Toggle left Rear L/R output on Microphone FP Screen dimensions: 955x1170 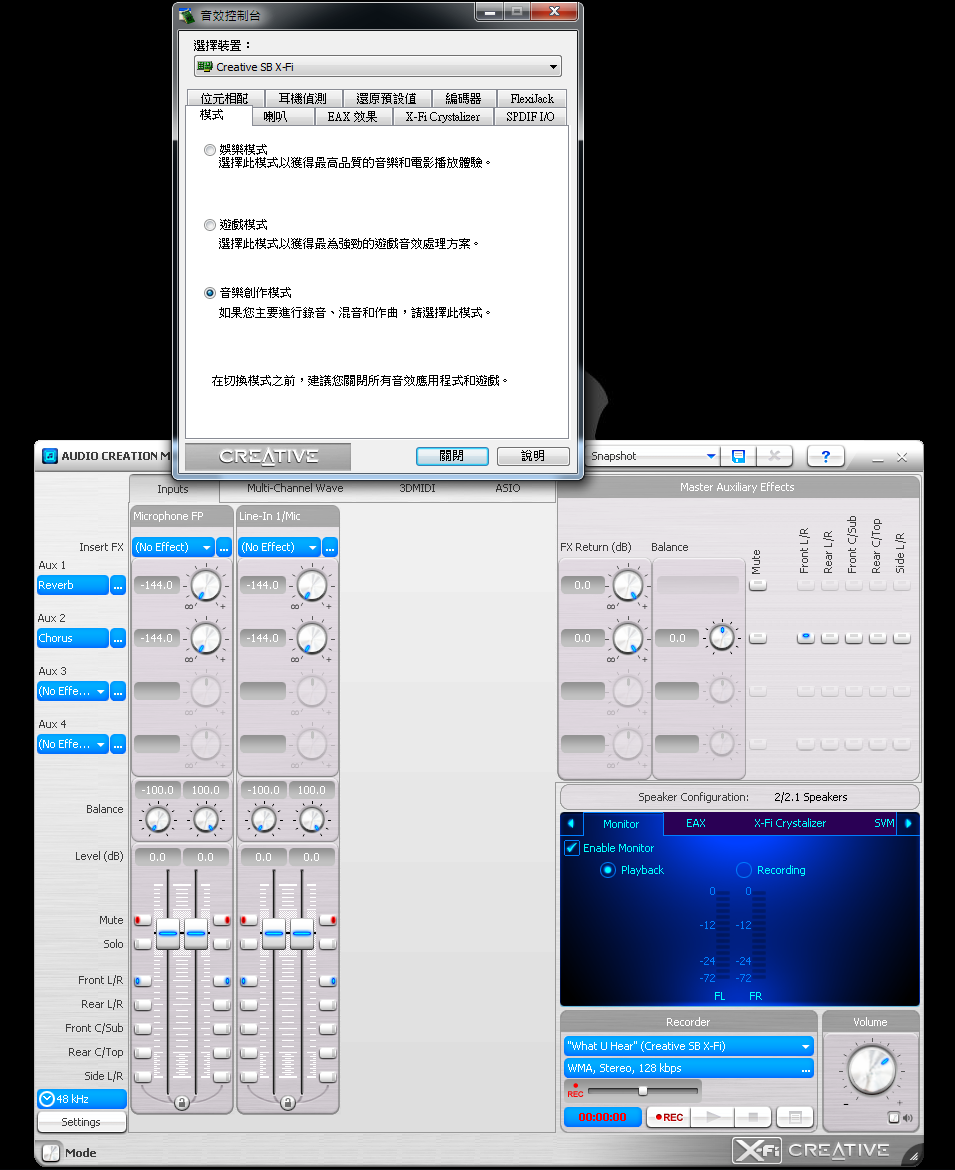(142, 1005)
